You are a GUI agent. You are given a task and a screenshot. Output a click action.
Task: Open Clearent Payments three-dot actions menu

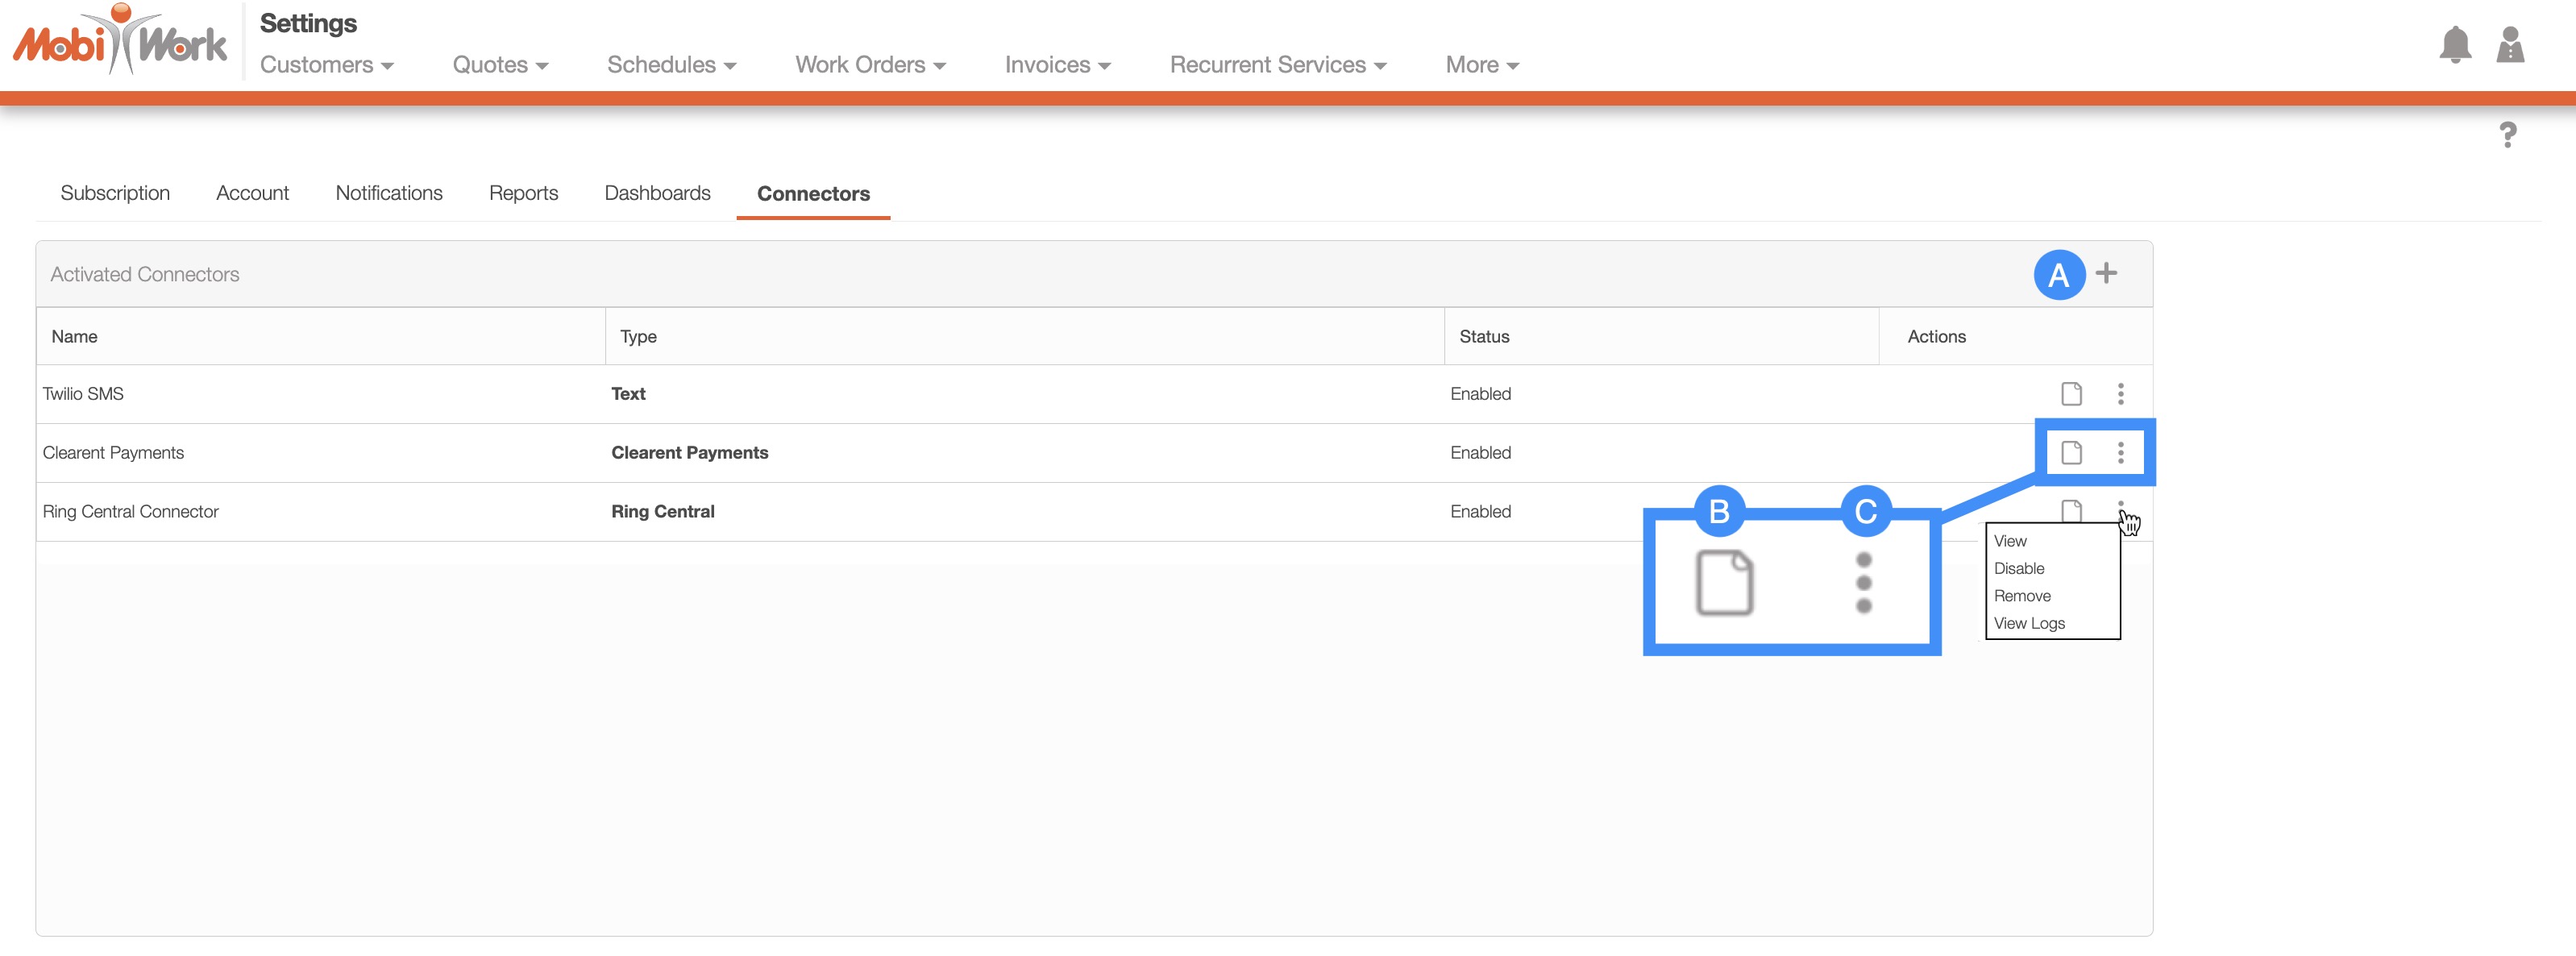pyautogui.click(x=2120, y=453)
